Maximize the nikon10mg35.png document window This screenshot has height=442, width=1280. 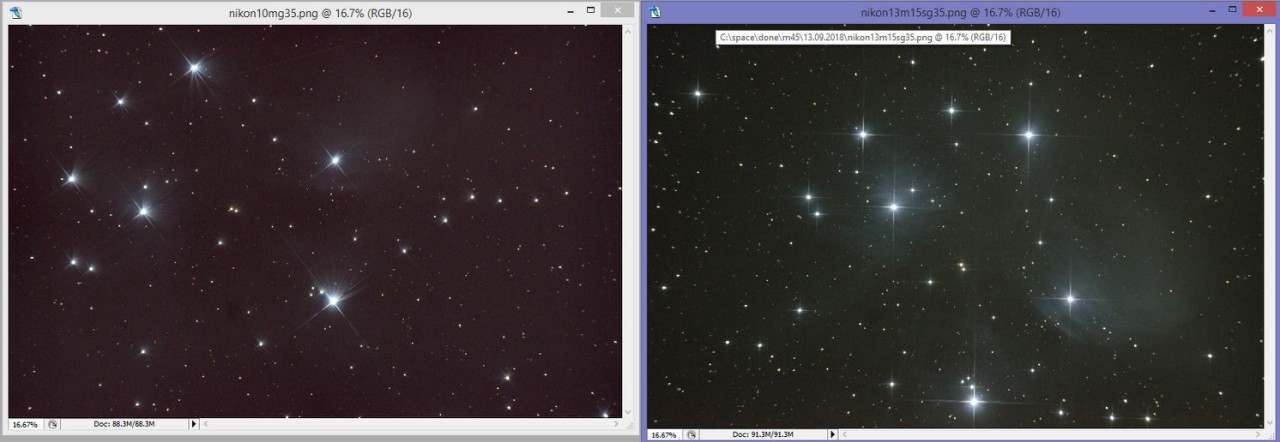click(591, 11)
